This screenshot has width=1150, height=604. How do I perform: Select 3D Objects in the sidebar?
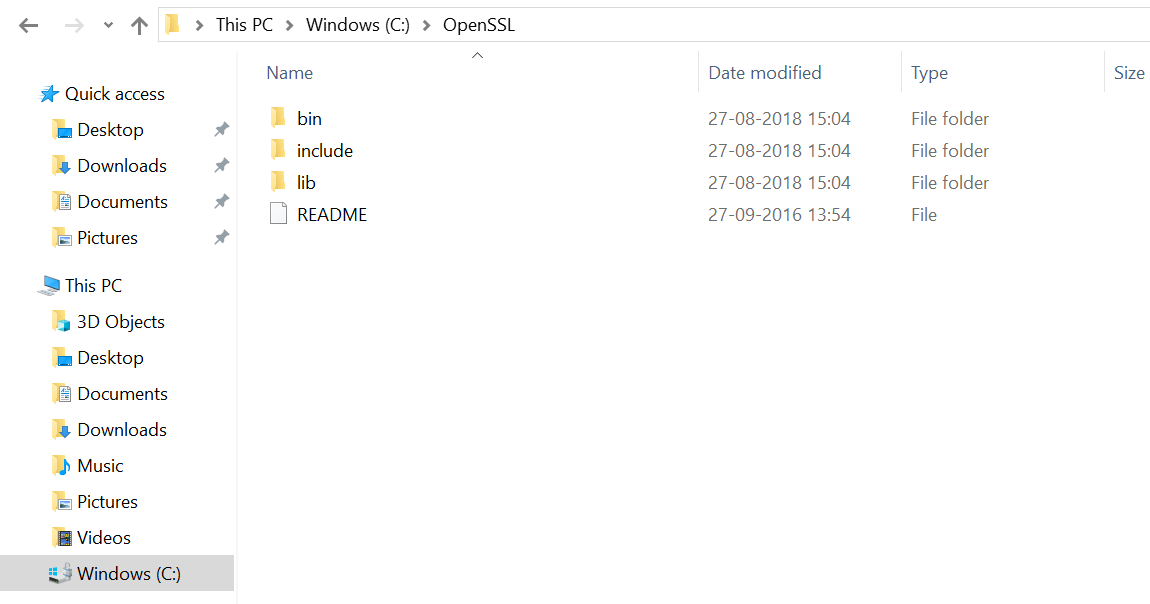pyautogui.click(x=121, y=321)
